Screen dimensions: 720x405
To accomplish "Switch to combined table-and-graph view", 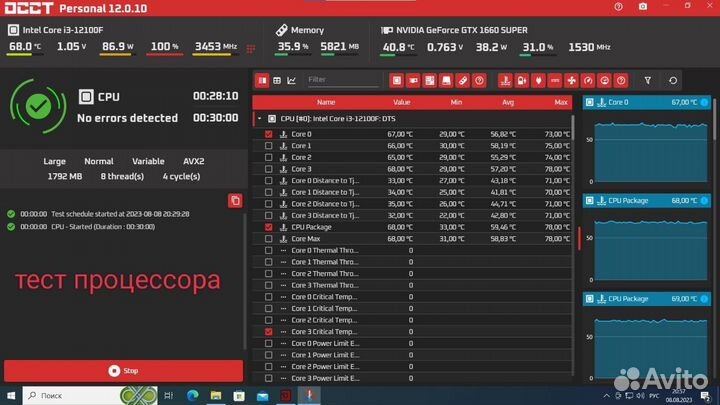I will click(x=262, y=80).
